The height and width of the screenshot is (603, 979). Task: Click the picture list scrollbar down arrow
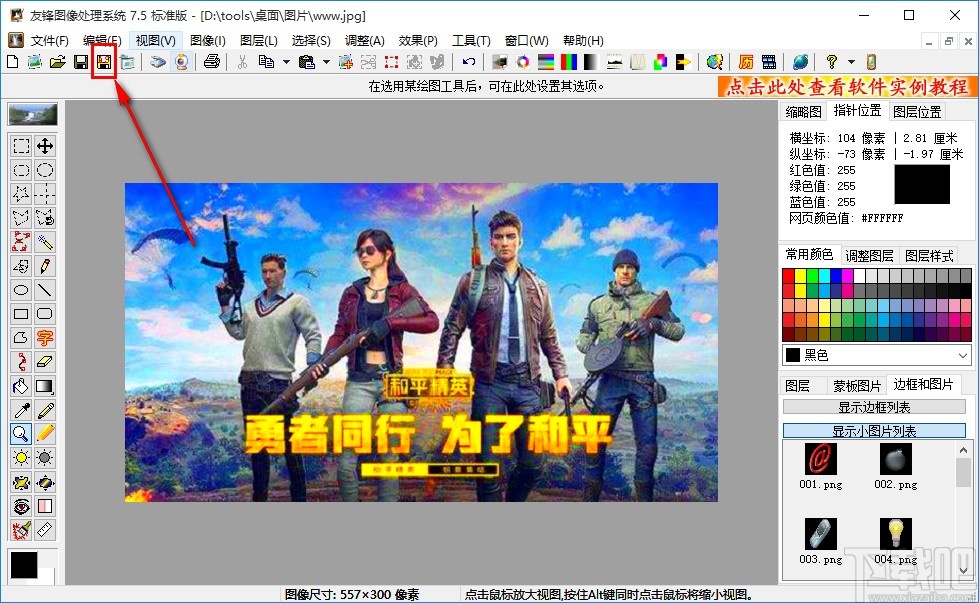click(x=963, y=570)
